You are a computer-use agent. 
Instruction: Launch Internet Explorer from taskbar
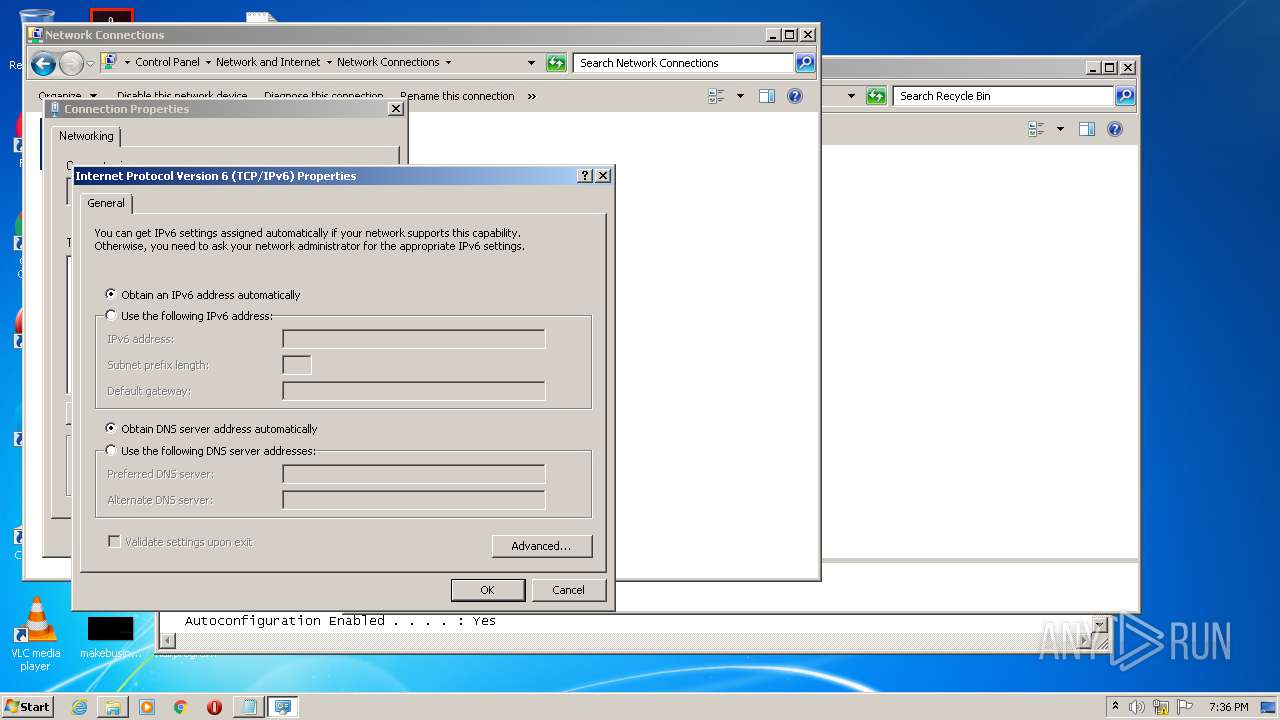point(79,707)
